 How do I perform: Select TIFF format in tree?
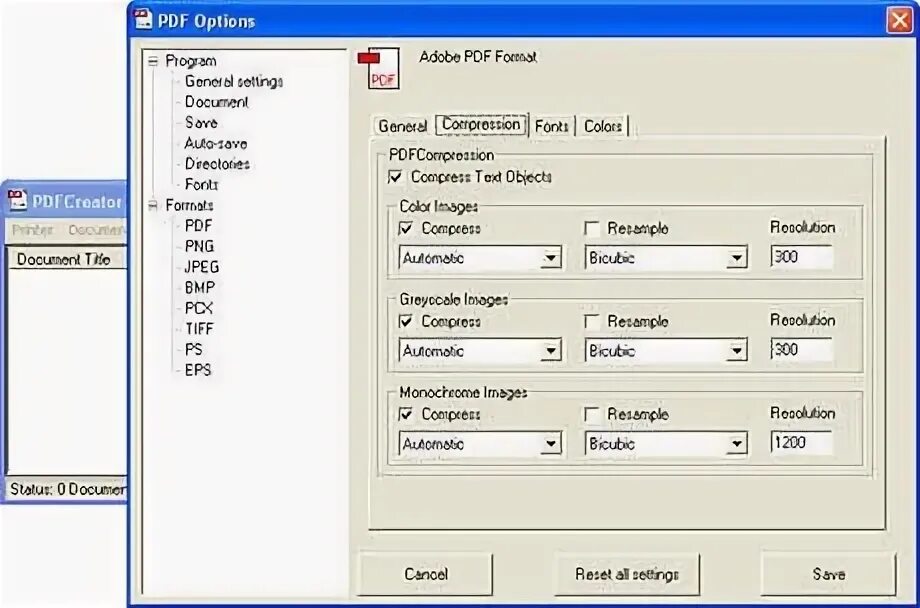point(199,329)
